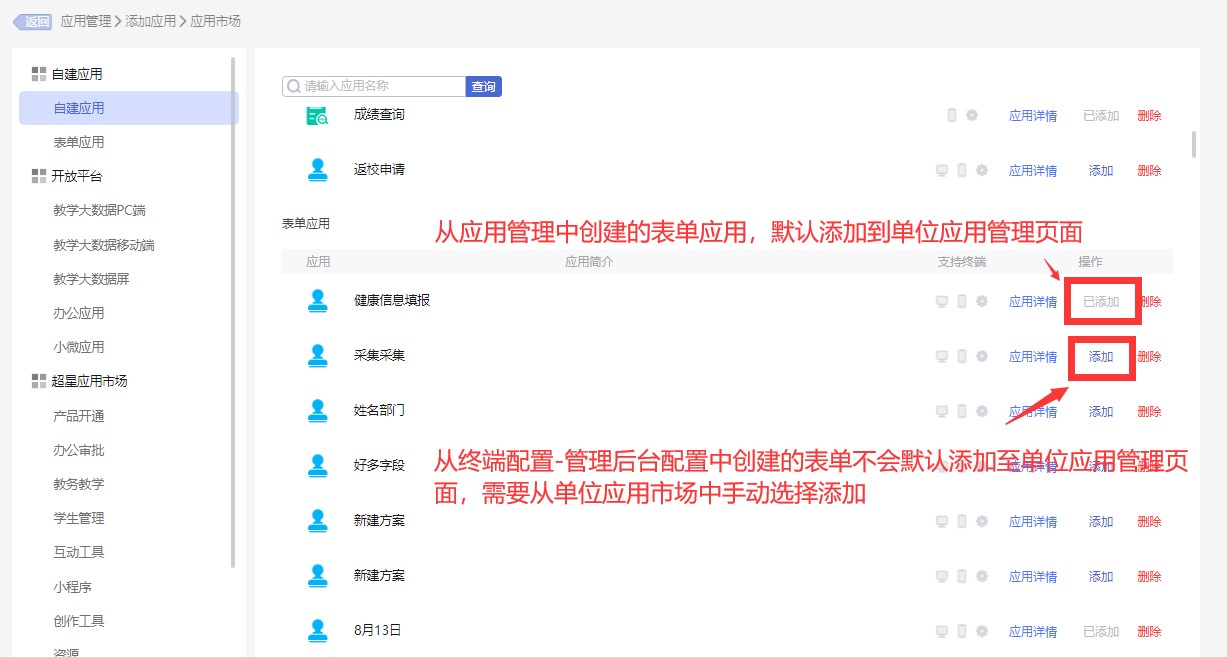
Task: Click the monitor icon for 姓名部门
Action: point(942,411)
